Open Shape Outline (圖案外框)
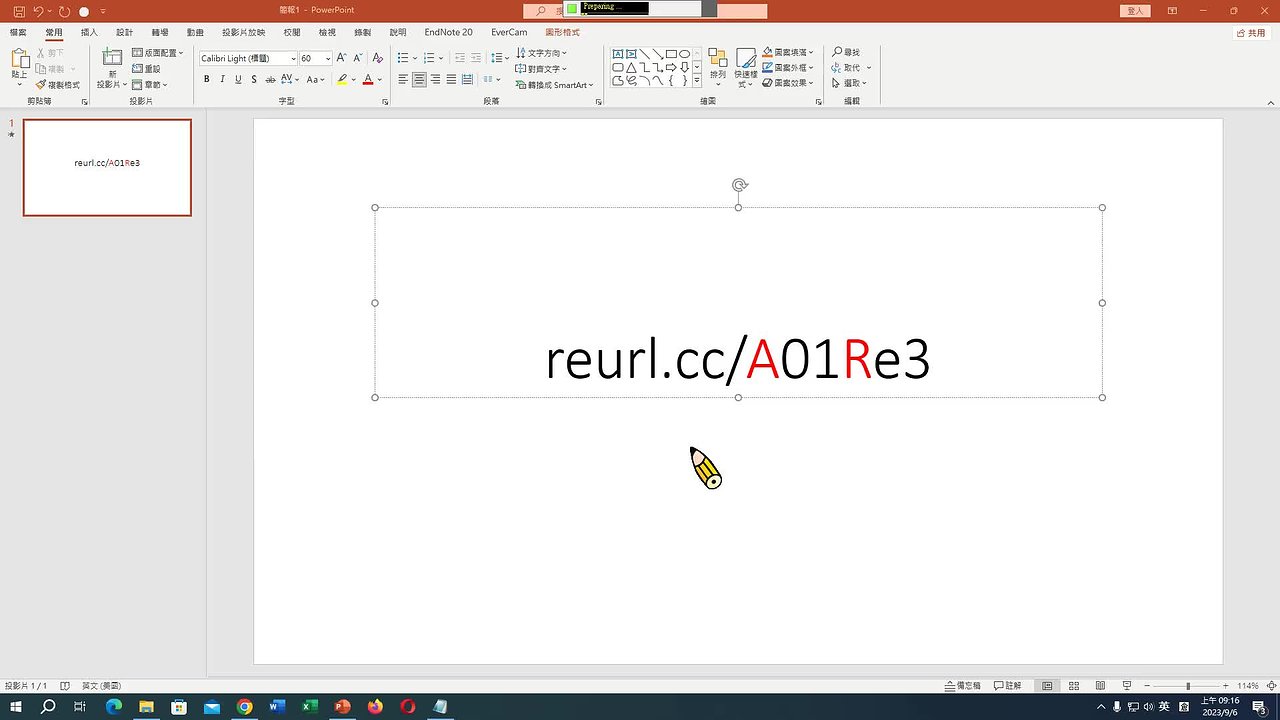1280x720 pixels. point(789,67)
